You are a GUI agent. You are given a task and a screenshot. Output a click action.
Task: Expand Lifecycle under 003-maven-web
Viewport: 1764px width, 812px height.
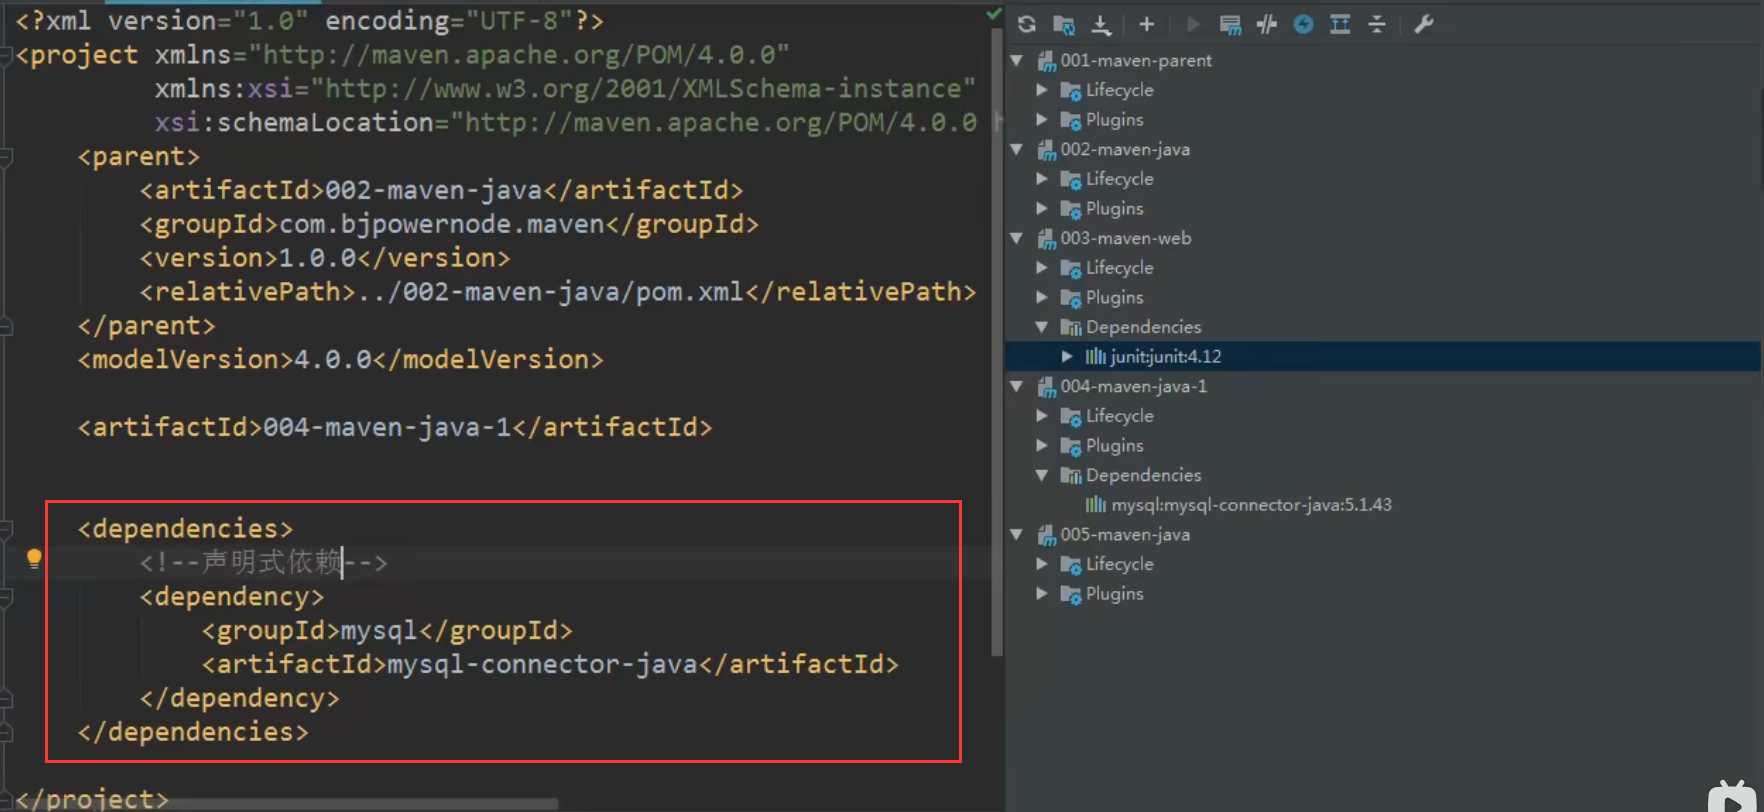click(x=1042, y=268)
